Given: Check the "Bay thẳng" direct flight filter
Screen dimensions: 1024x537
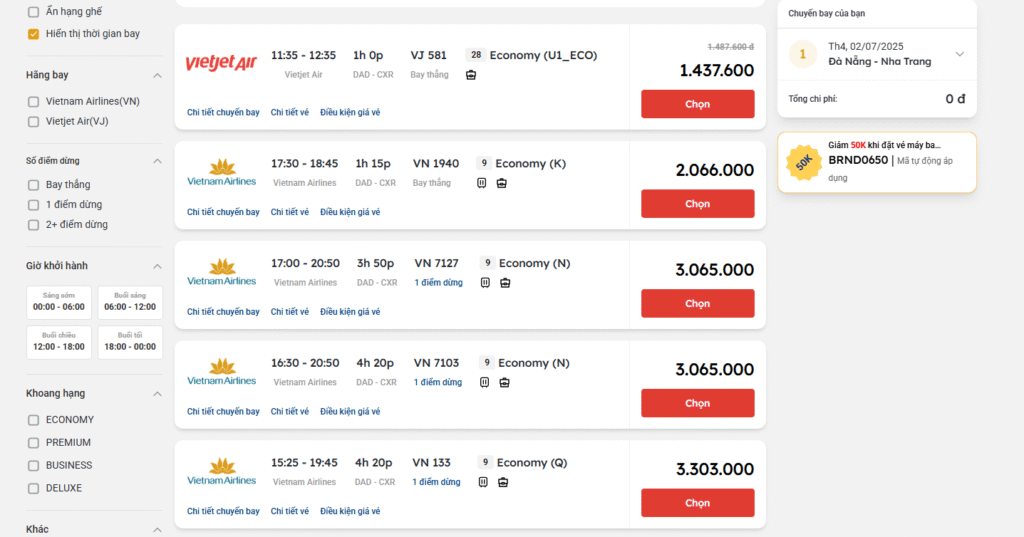Looking at the screenshot, I should [x=34, y=185].
